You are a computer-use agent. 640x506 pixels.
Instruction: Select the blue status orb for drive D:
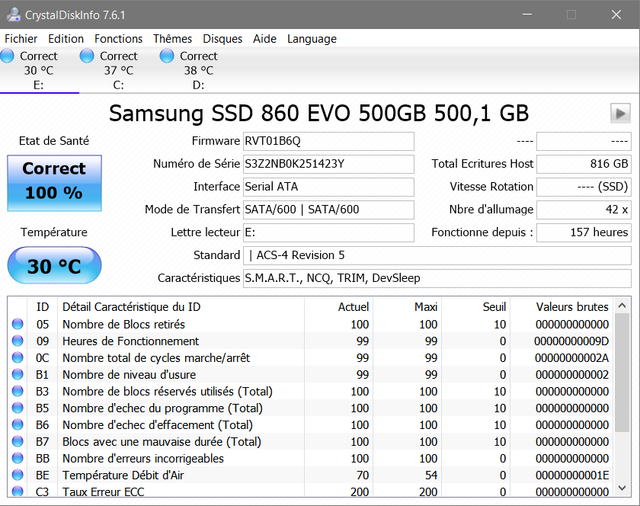coord(167,56)
